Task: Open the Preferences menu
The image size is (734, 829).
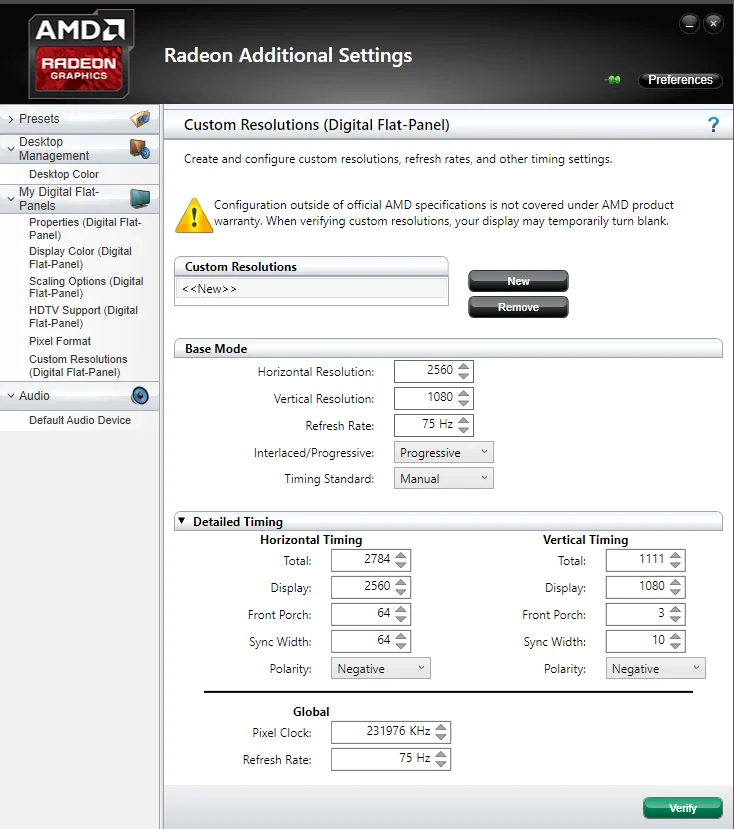Action: coord(680,80)
